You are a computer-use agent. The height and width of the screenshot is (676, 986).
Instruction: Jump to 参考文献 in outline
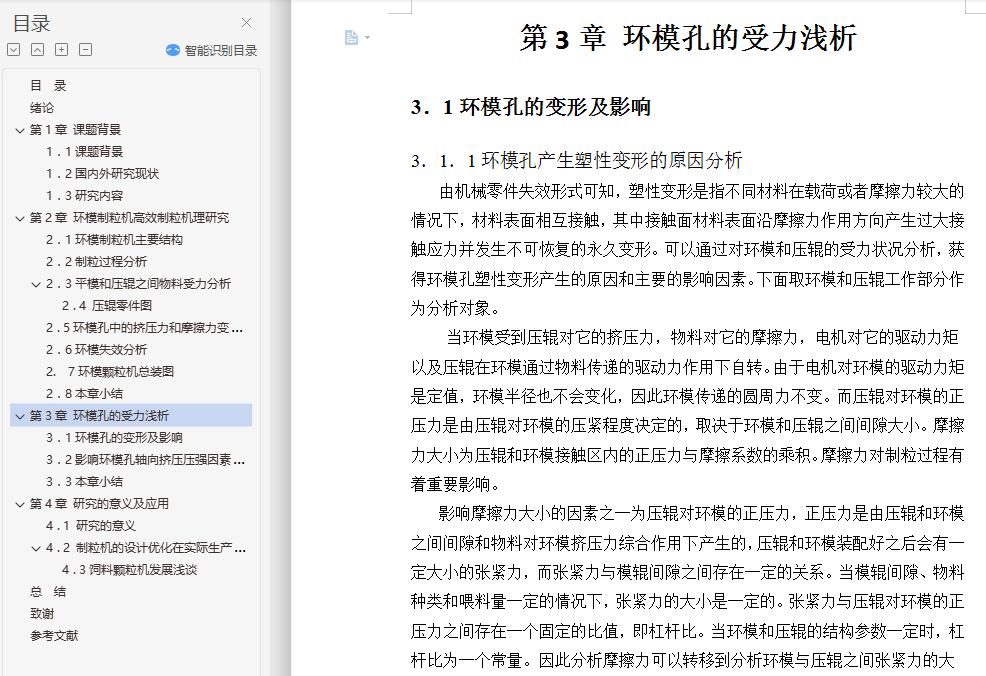click(x=54, y=636)
